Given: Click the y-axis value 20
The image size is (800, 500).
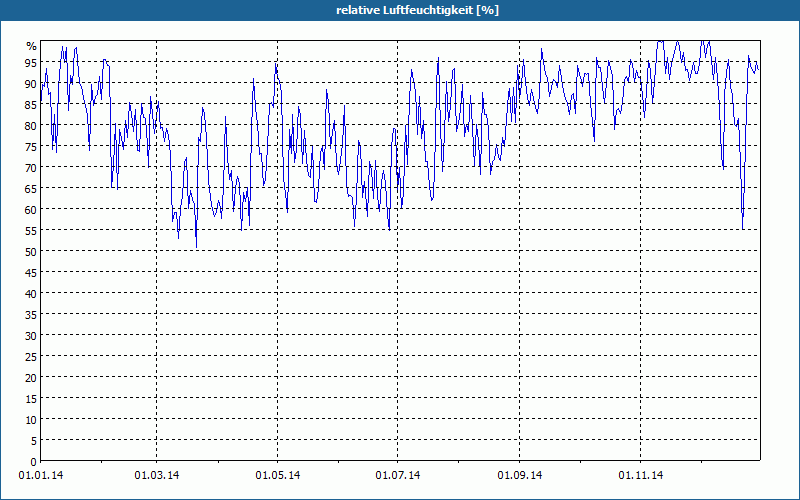Looking at the screenshot, I should 31,378.
